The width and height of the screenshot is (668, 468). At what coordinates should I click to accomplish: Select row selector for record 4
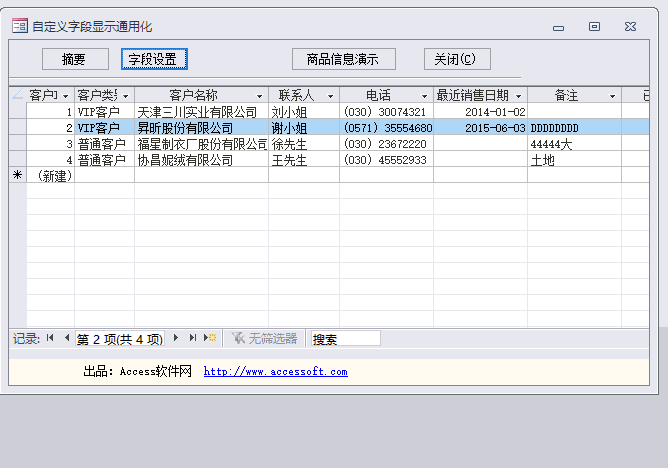(x=17, y=159)
